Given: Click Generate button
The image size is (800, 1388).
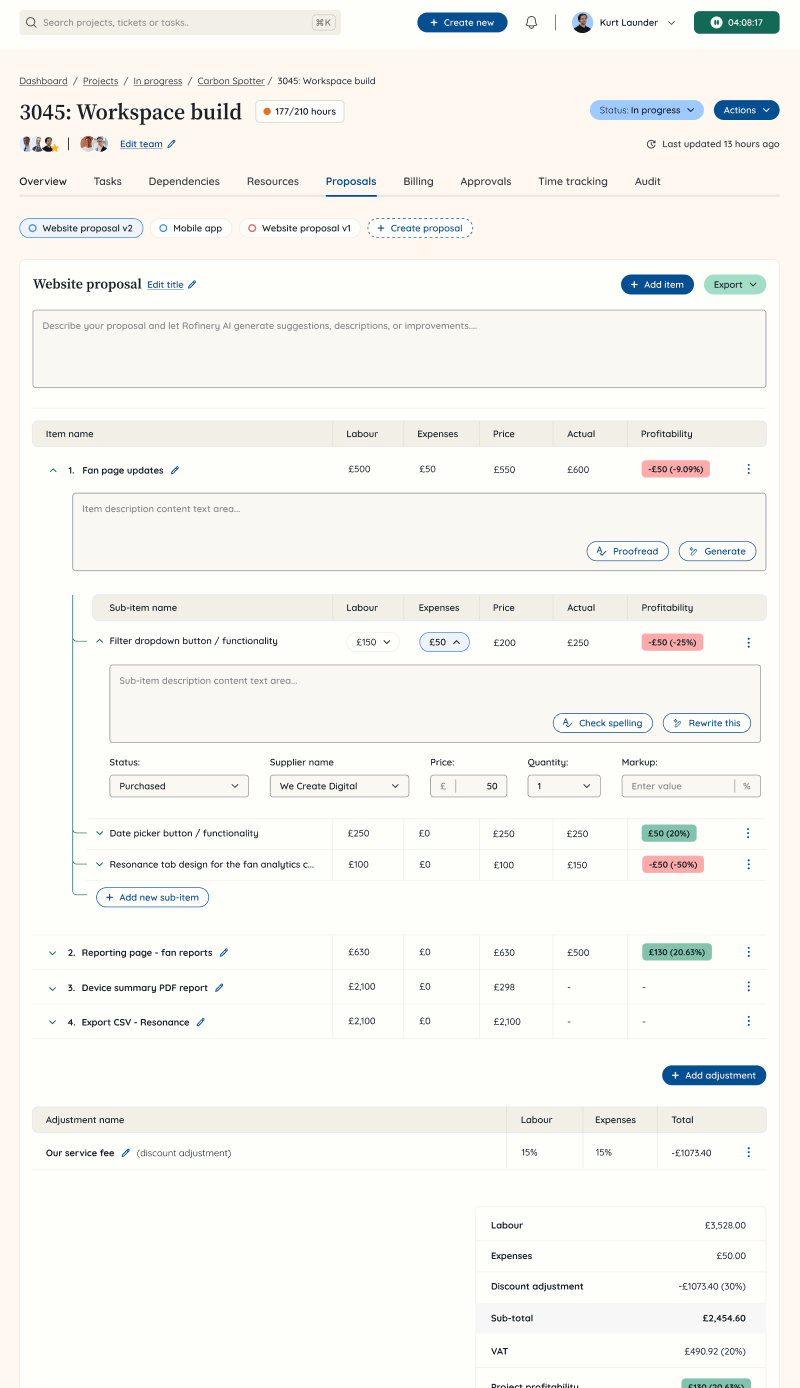Looking at the screenshot, I should [718, 551].
